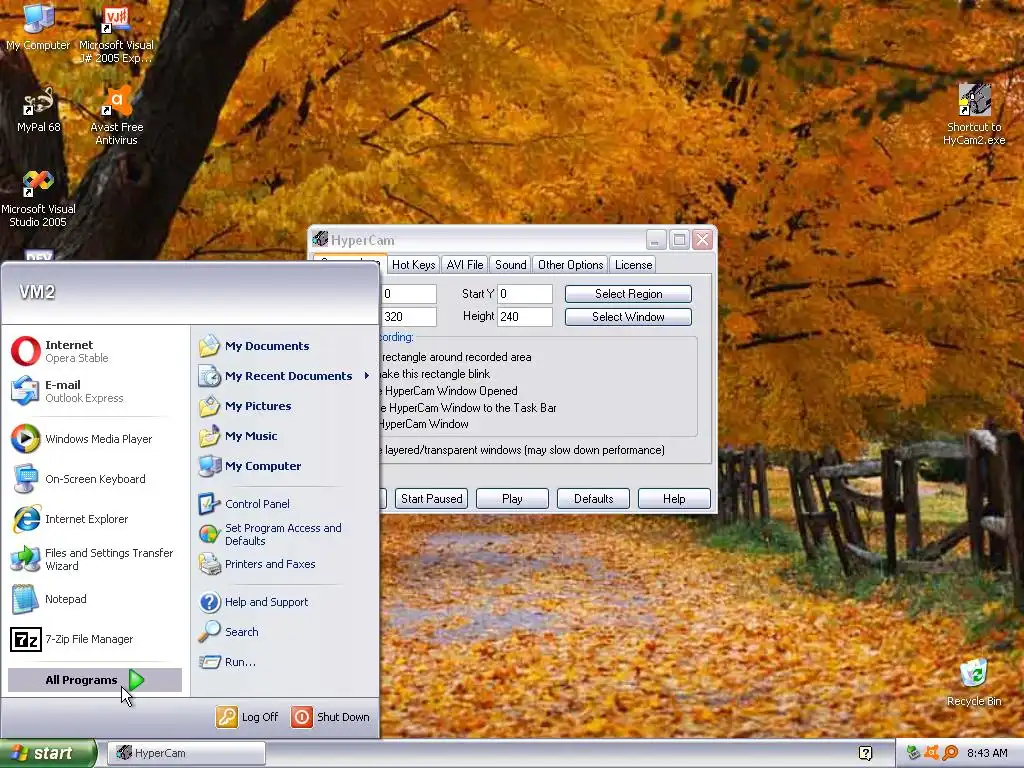The image size is (1024, 768).
Task: Select Microsoft Visual J# 2005 desktop shortcut
Action: pos(116,34)
